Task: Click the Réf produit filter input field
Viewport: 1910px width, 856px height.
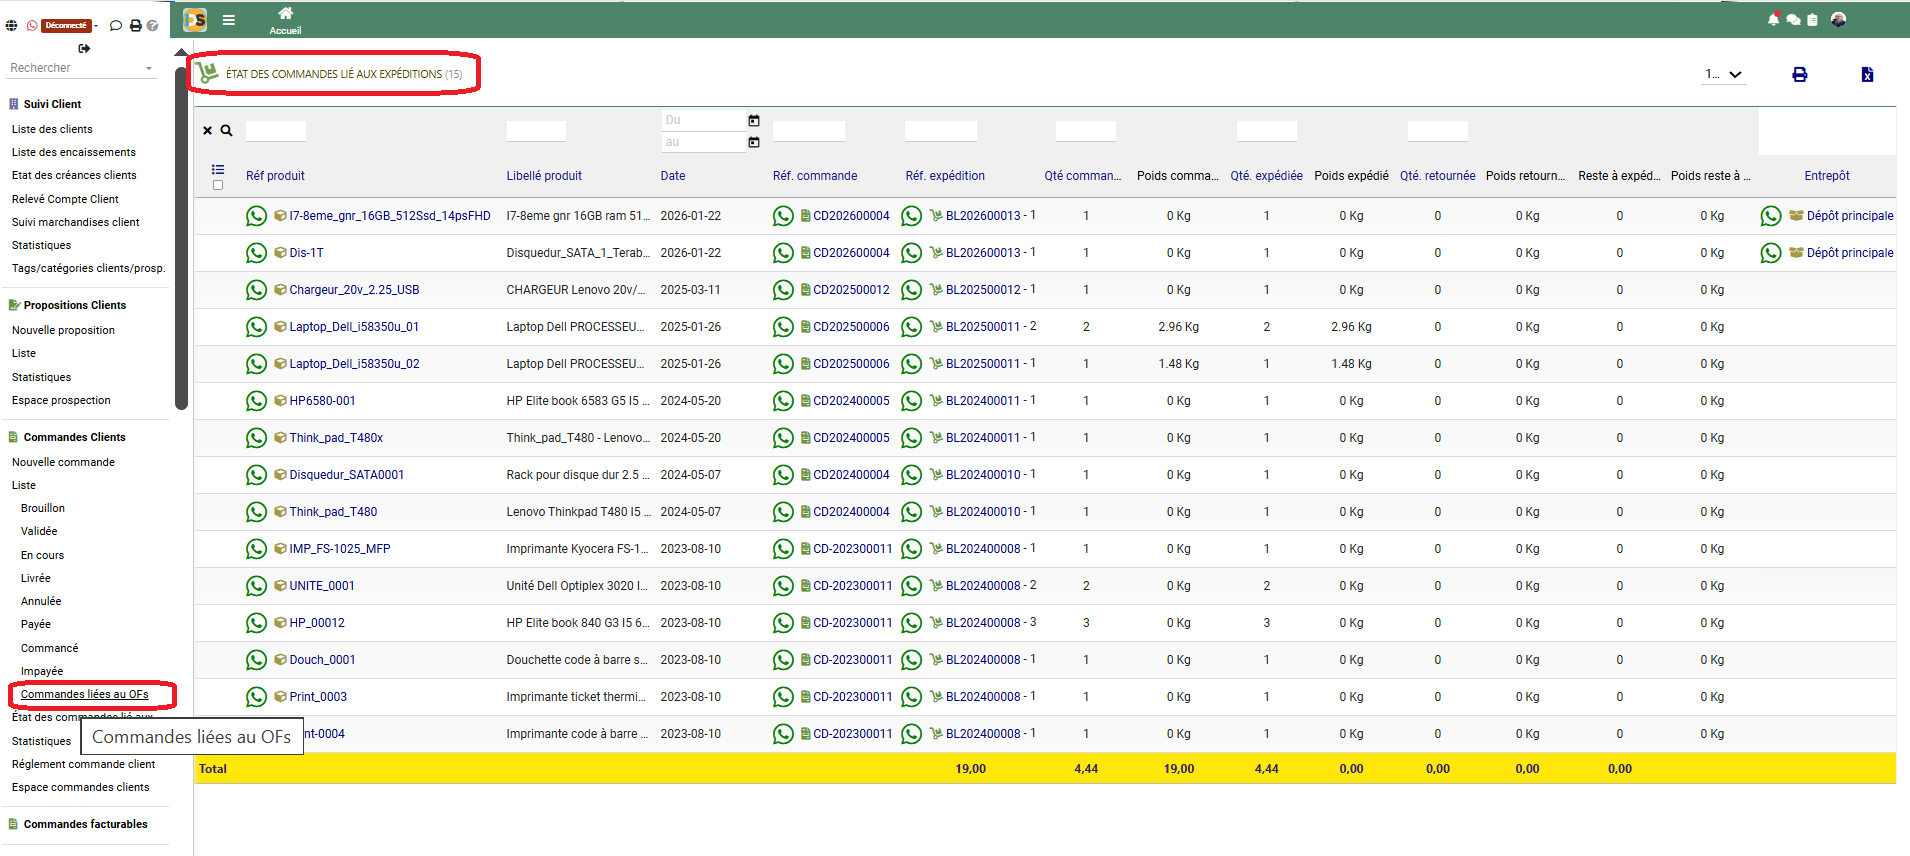Action: click(276, 131)
